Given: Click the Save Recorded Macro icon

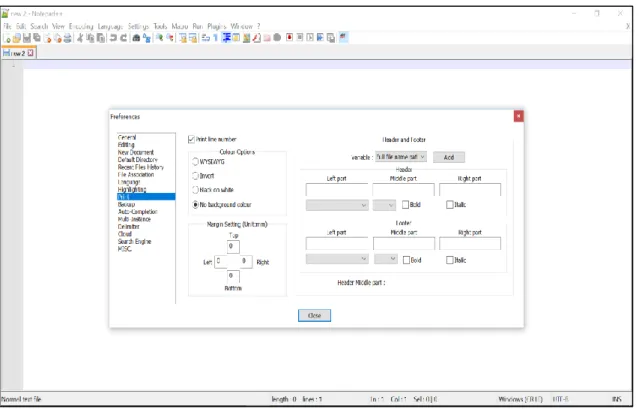Looking at the screenshot, I should coord(331,38).
